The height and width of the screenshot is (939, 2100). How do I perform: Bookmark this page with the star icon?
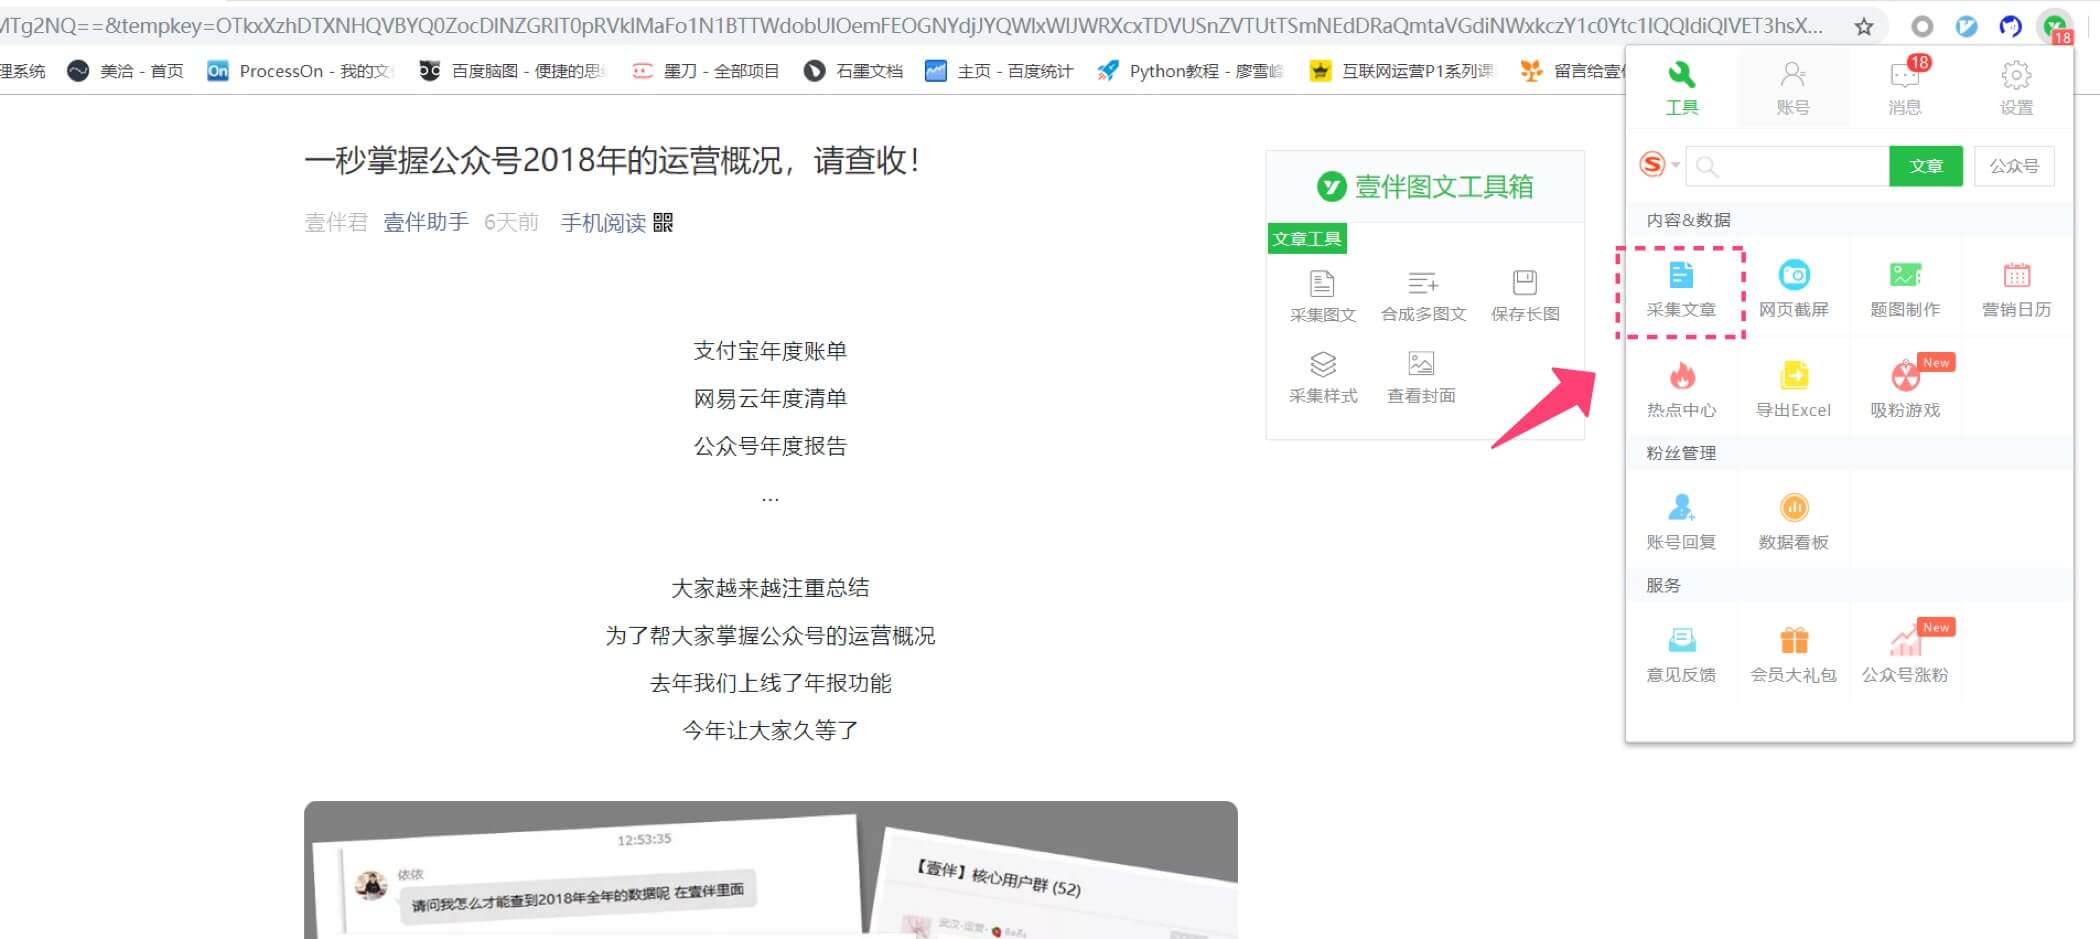(1864, 27)
